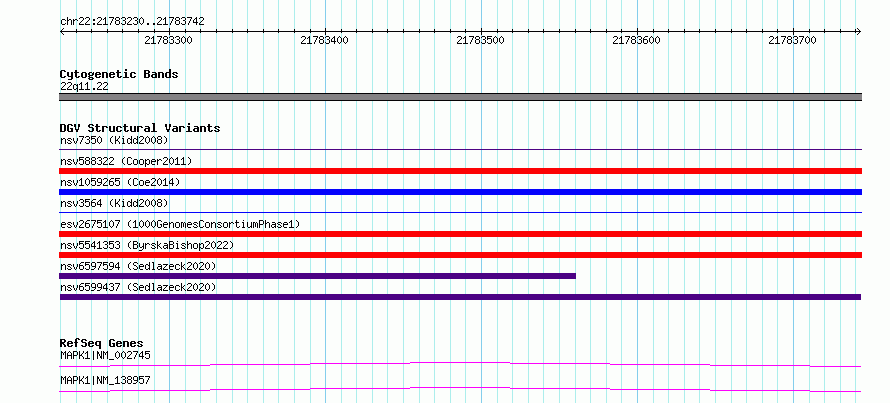This screenshot has width=890, height=403.
Task: Select the Cytogenetic Bands track heading
Action: coord(119,74)
